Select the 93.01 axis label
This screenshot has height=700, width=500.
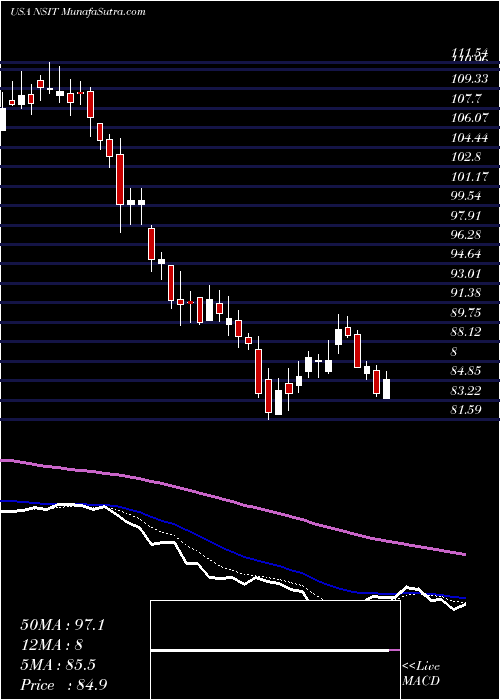(467, 274)
